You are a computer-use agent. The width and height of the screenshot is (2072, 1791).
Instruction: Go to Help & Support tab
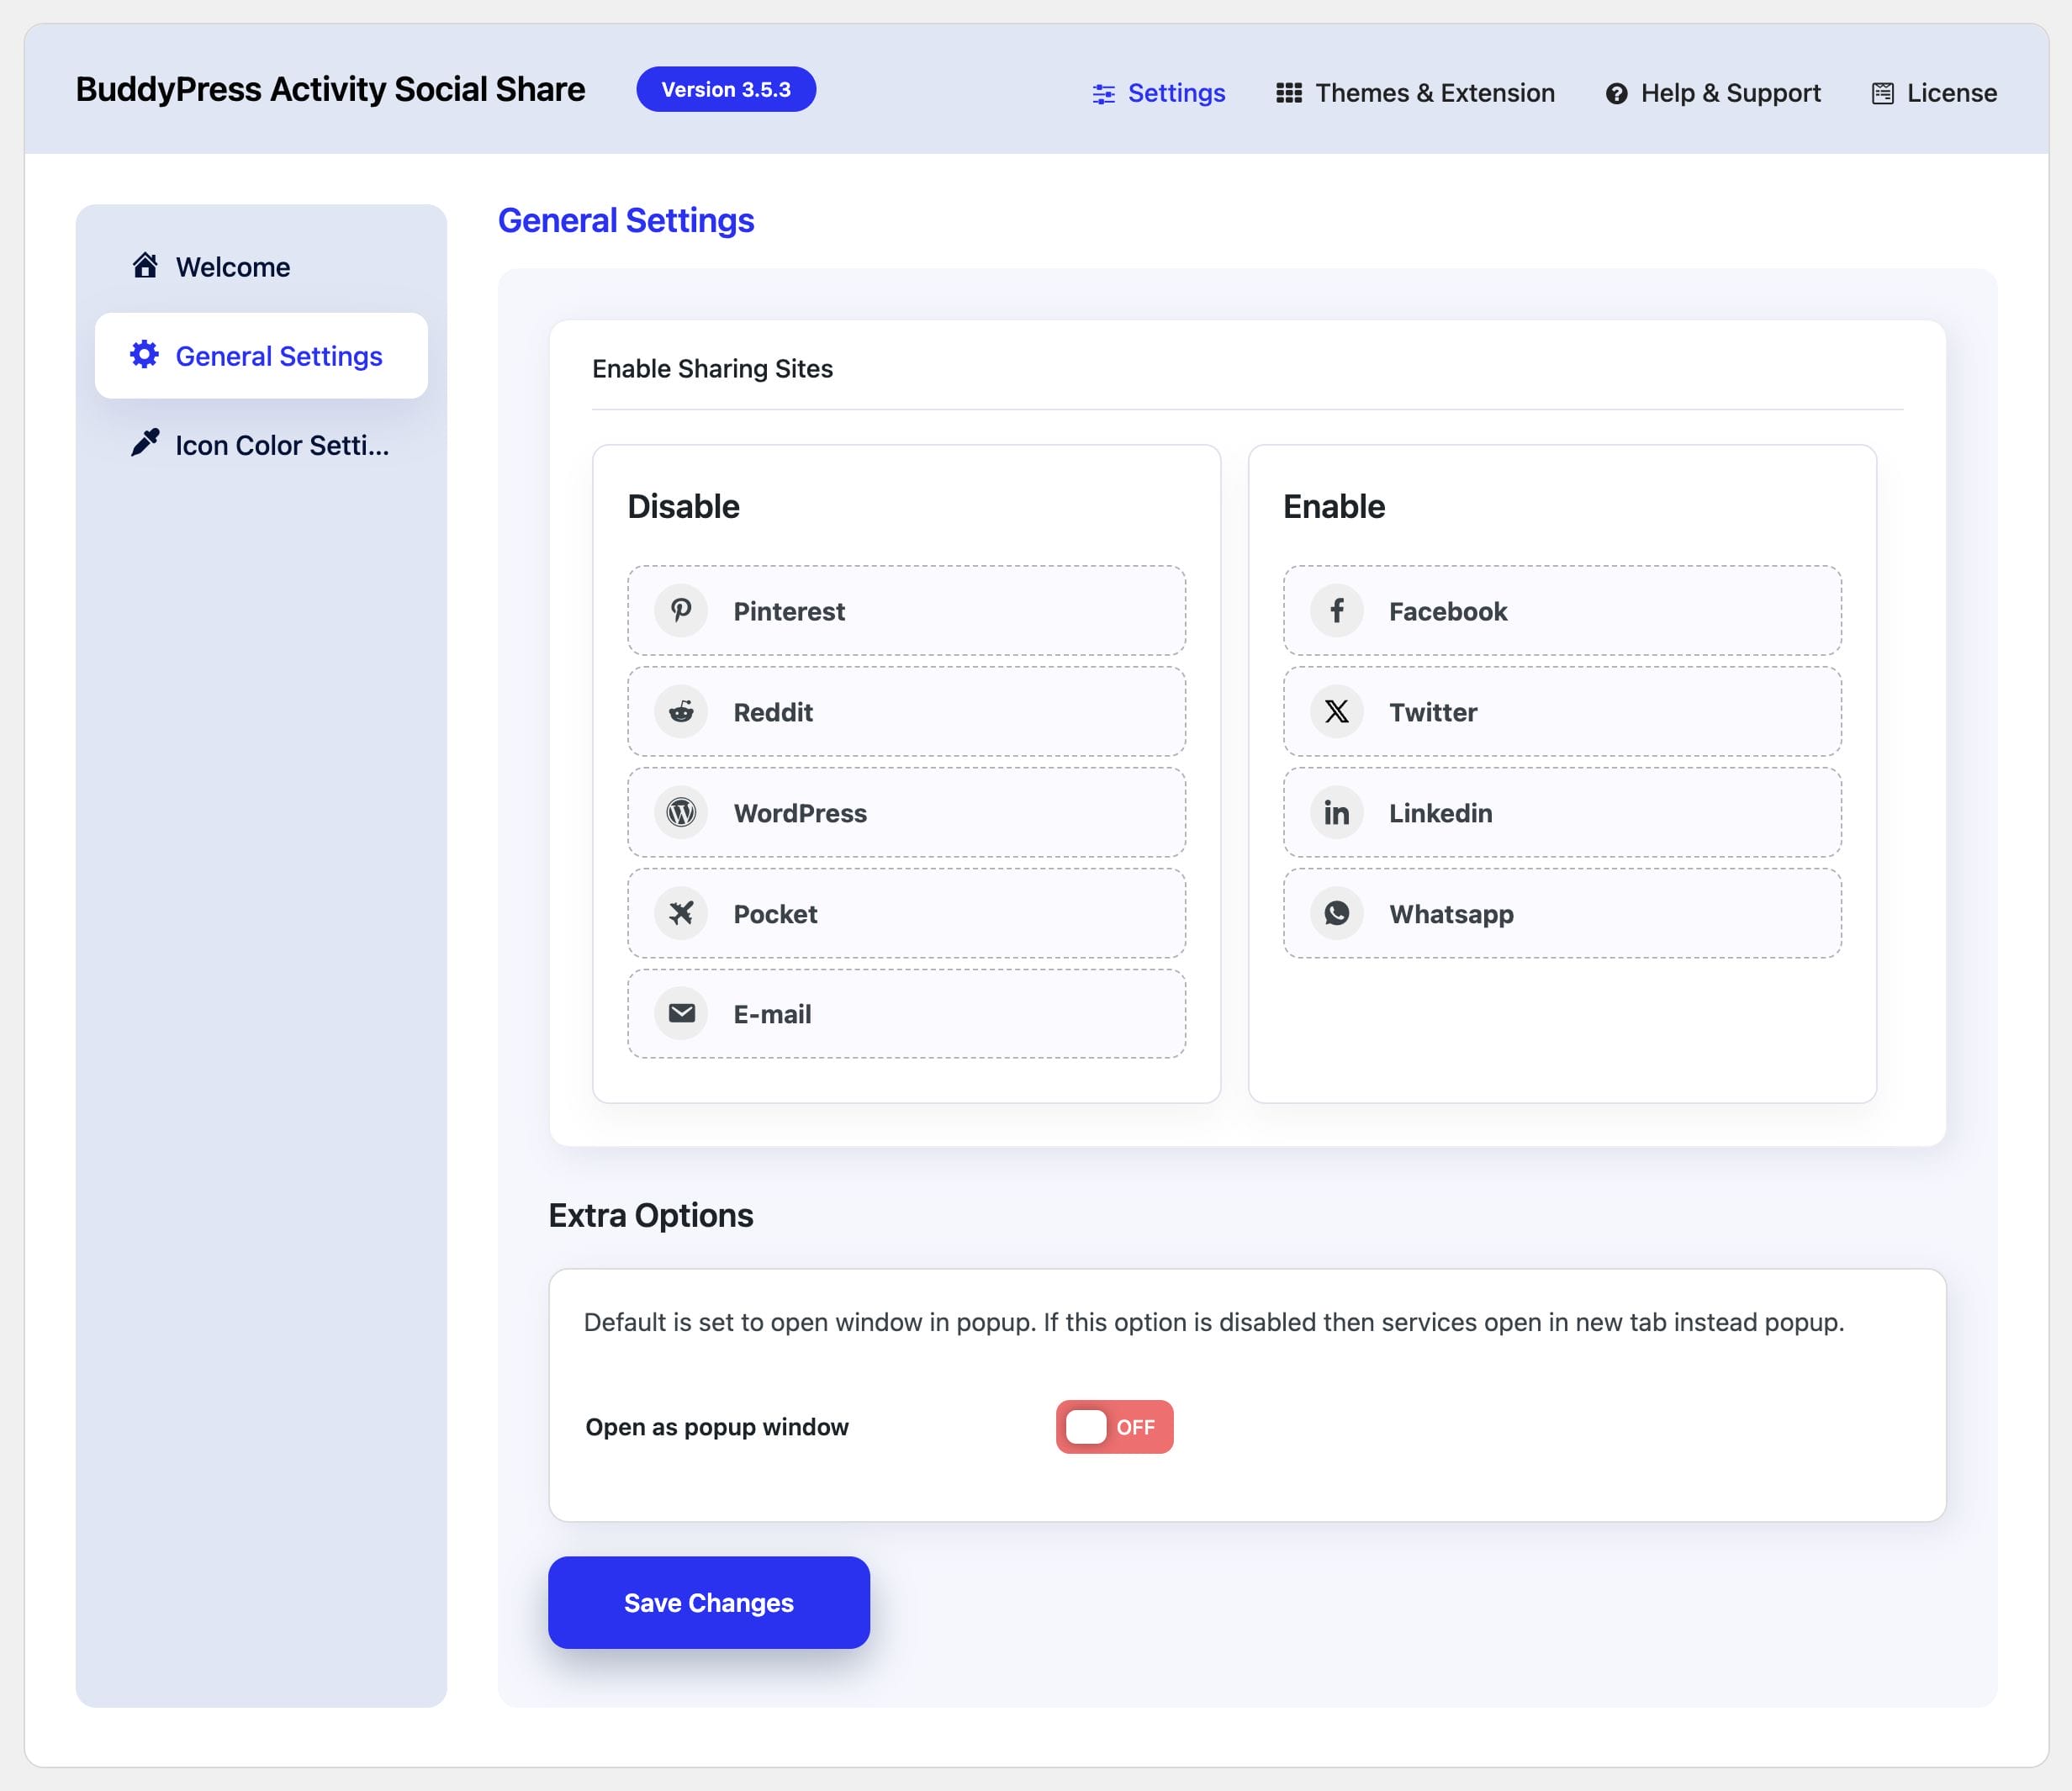[1713, 93]
